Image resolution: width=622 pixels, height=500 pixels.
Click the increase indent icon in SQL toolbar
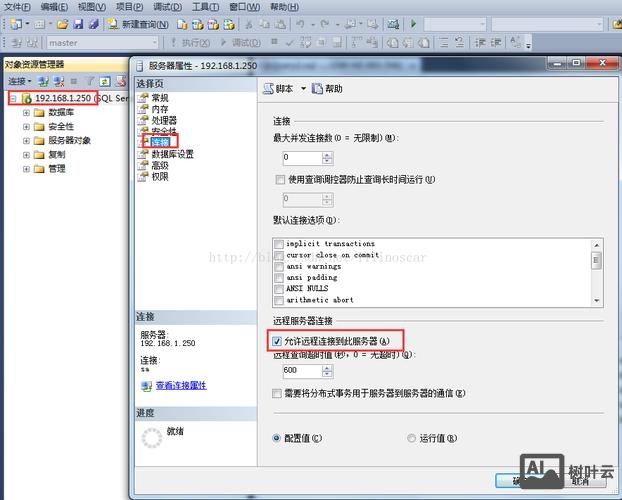coord(495,42)
